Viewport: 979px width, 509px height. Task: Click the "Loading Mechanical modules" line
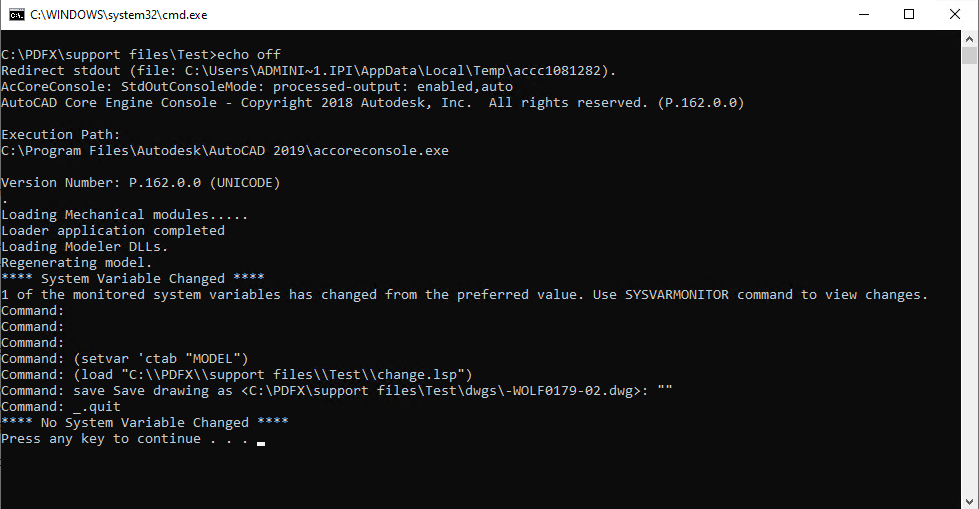coord(124,215)
